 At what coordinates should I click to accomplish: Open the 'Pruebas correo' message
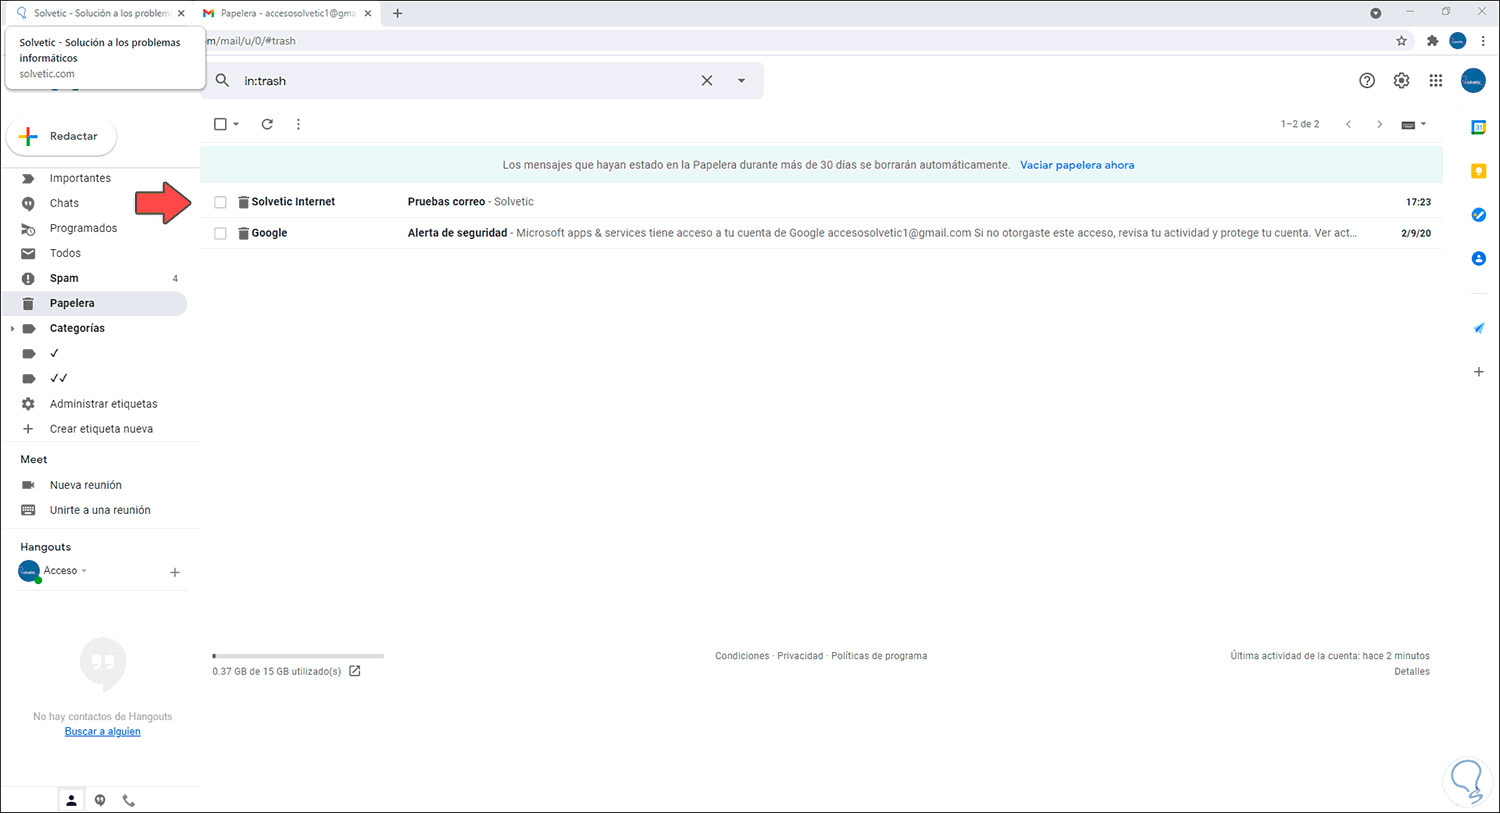click(821, 202)
